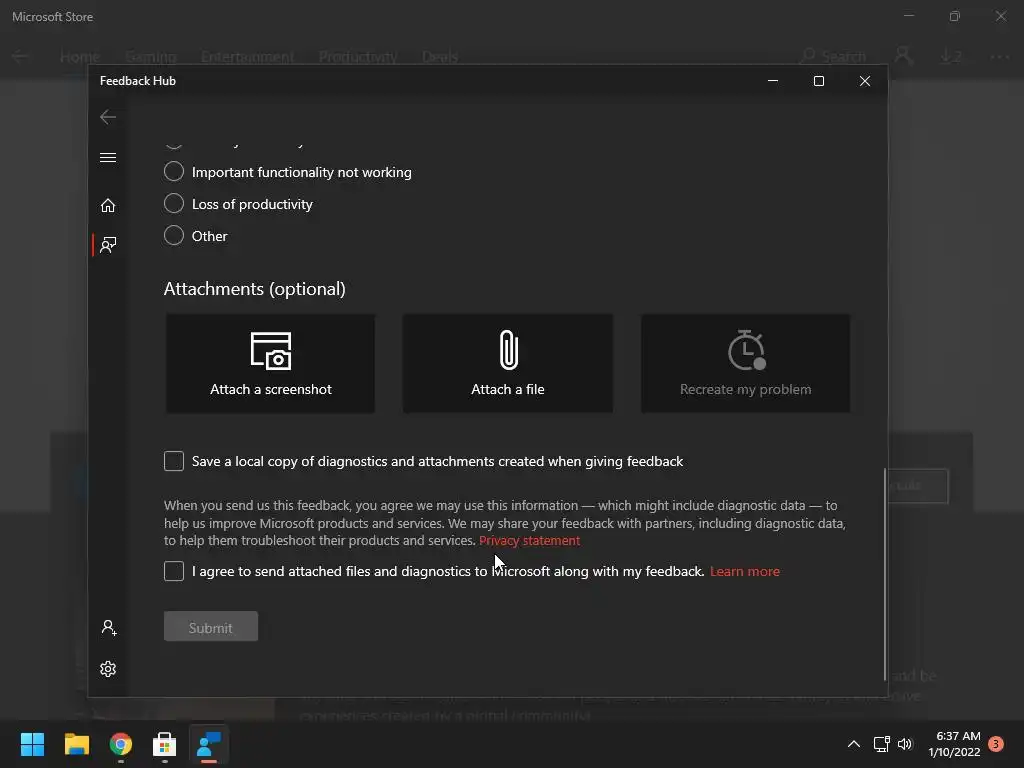Click the Submit button
This screenshot has width=1024, height=768.
click(x=210, y=627)
